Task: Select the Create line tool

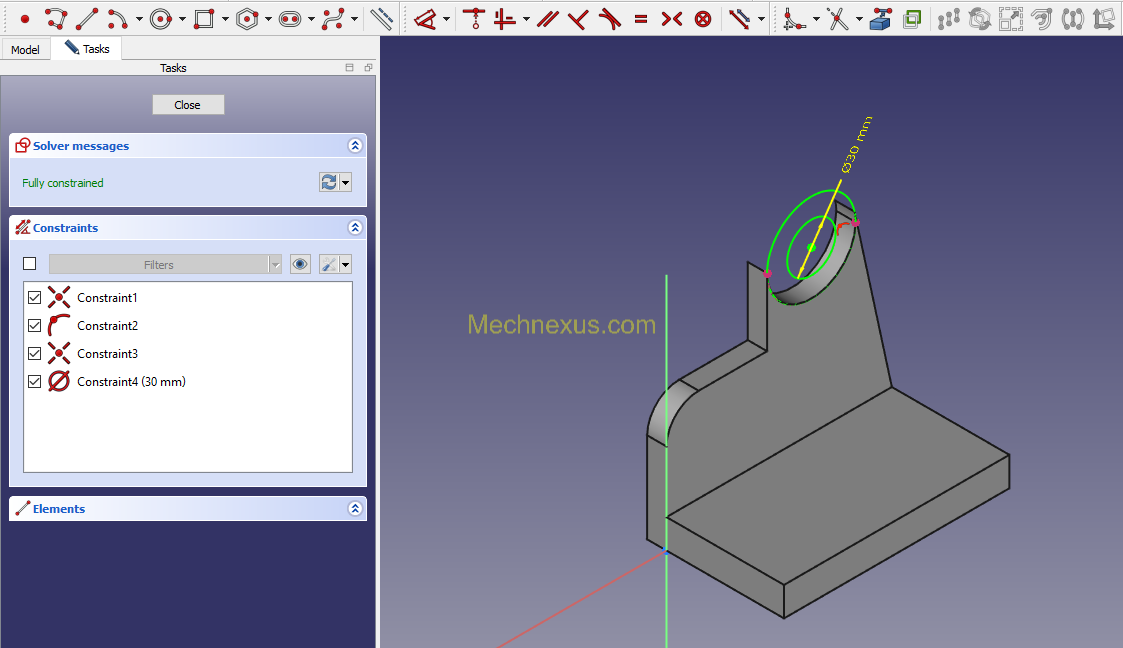Action: [87, 19]
